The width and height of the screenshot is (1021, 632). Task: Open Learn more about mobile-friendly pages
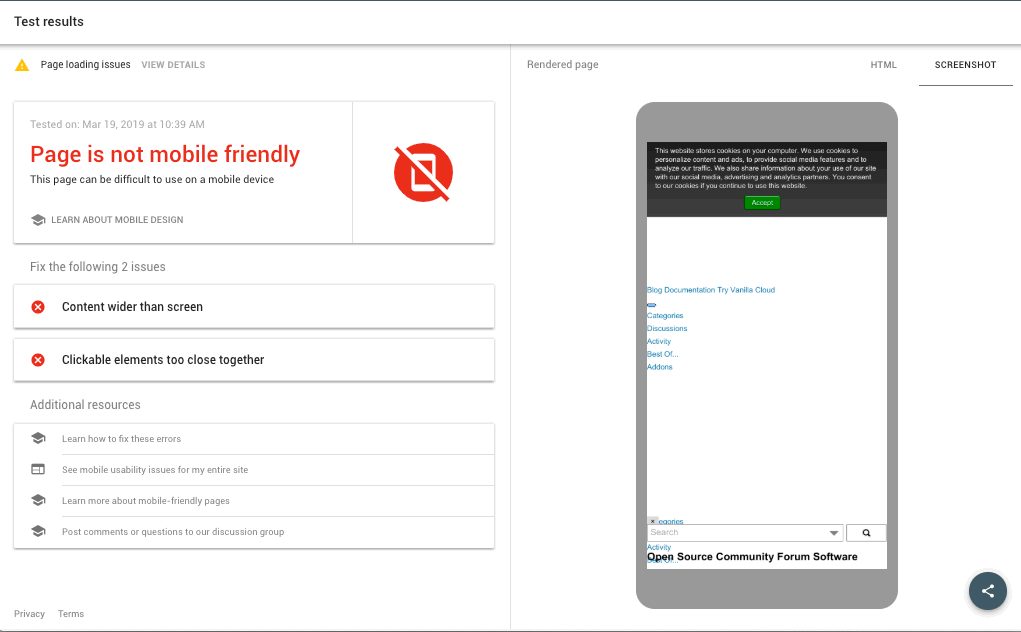click(254, 501)
